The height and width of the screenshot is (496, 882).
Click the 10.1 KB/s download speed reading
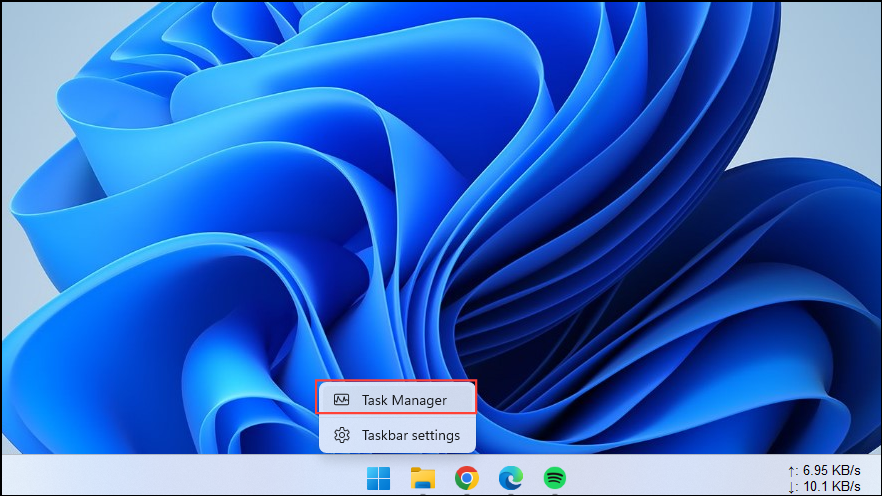pyautogui.click(x=832, y=487)
